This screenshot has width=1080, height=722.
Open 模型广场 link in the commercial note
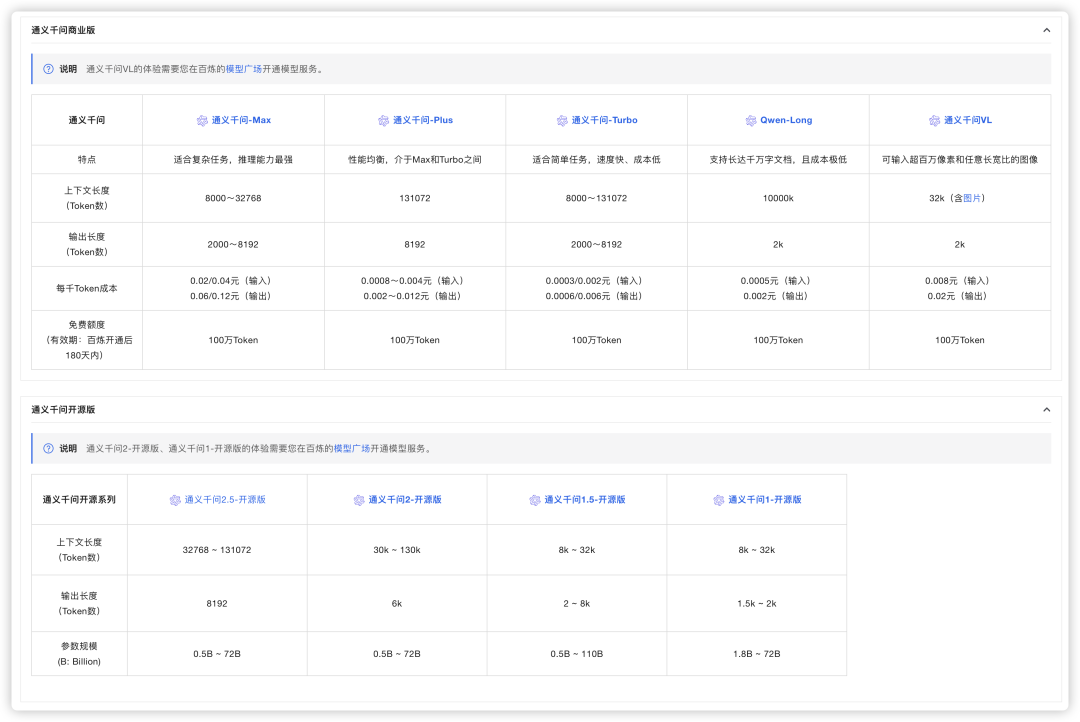coord(244,69)
